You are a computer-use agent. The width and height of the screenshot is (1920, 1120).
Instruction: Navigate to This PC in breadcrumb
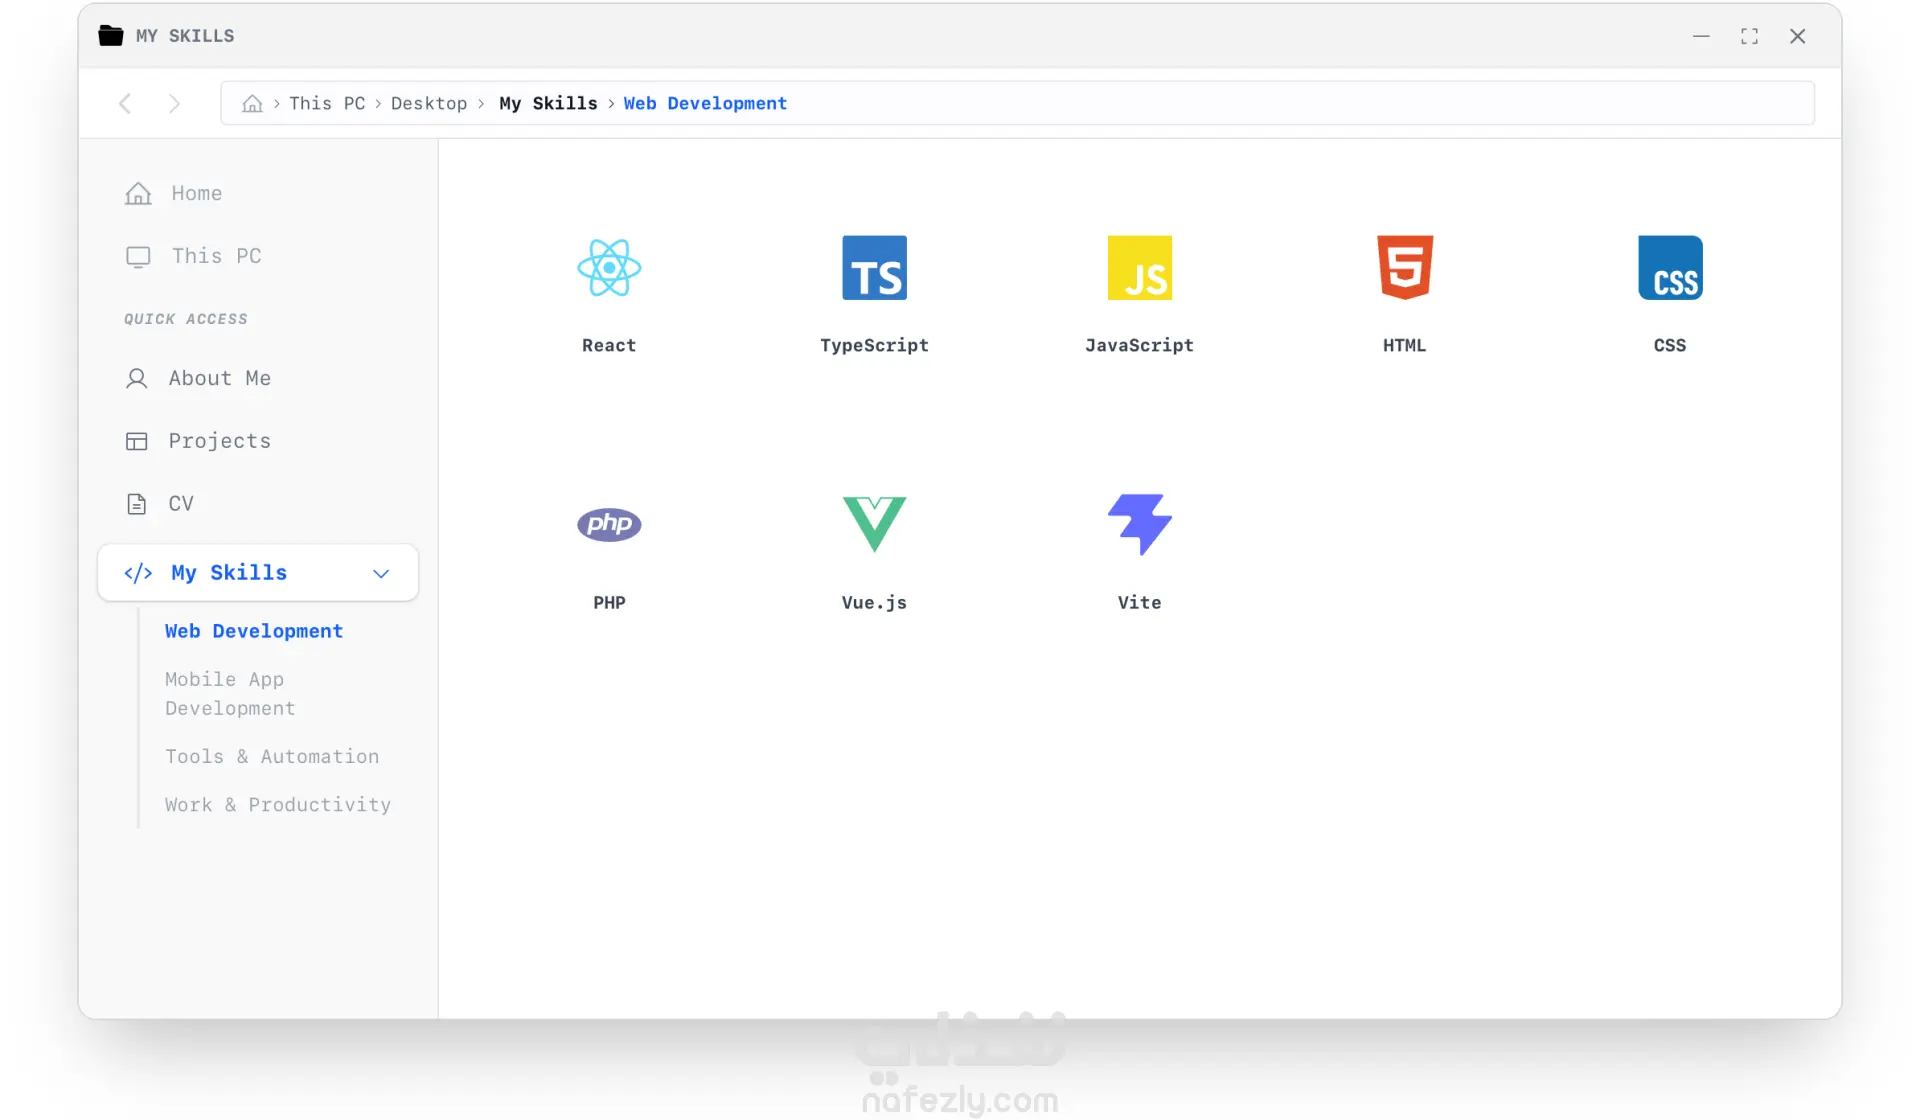pyautogui.click(x=327, y=103)
